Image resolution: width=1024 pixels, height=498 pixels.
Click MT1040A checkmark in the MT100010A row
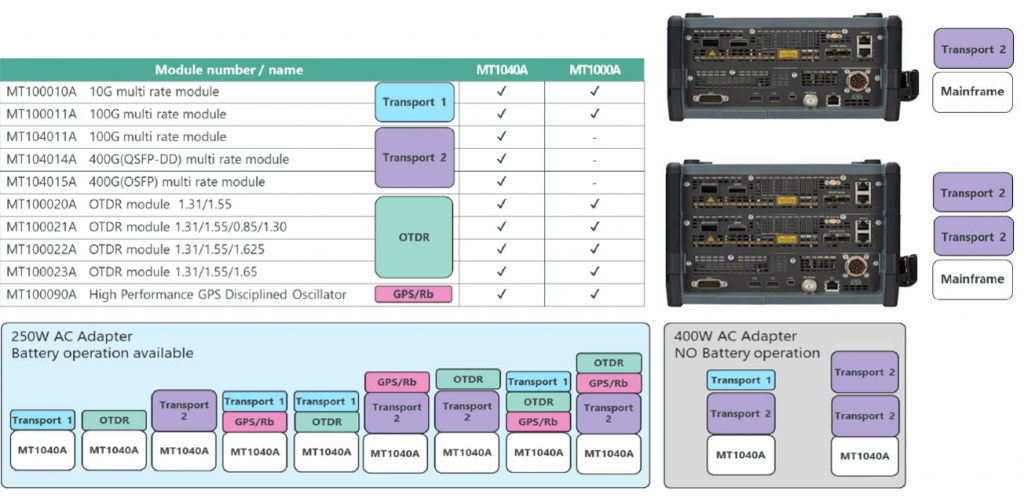tap(501, 92)
